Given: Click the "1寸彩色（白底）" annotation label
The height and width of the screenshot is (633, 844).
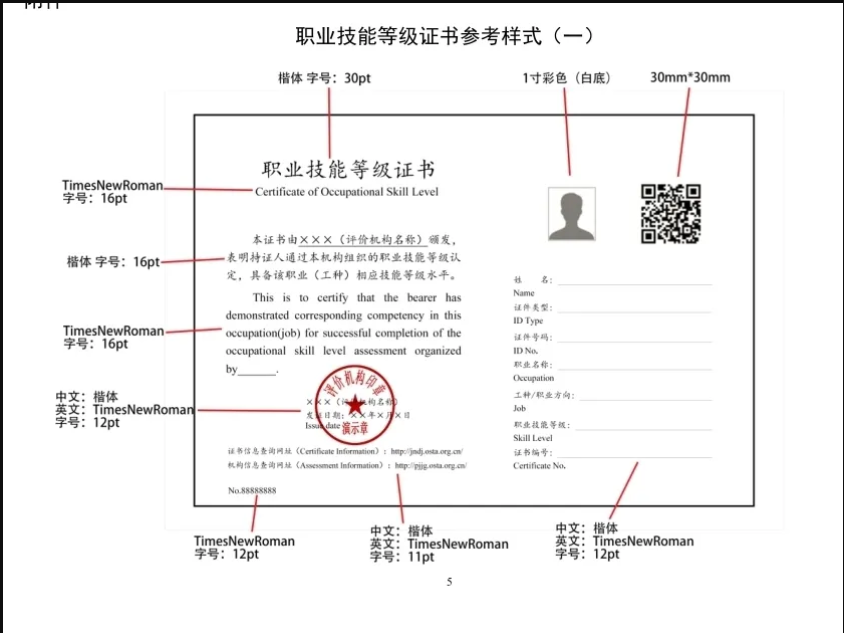Looking at the screenshot, I should (x=566, y=78).
